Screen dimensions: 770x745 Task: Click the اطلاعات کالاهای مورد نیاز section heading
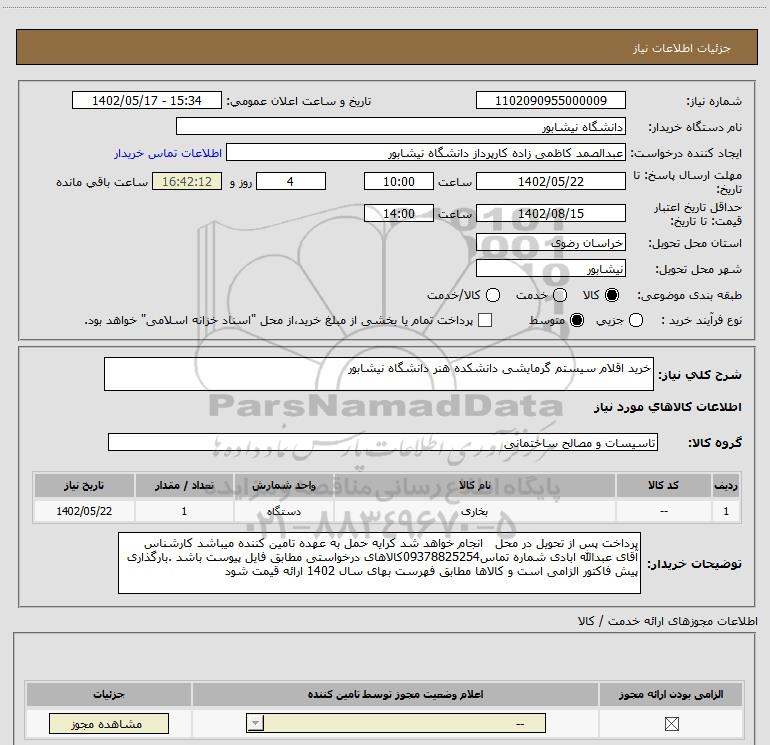667,407
